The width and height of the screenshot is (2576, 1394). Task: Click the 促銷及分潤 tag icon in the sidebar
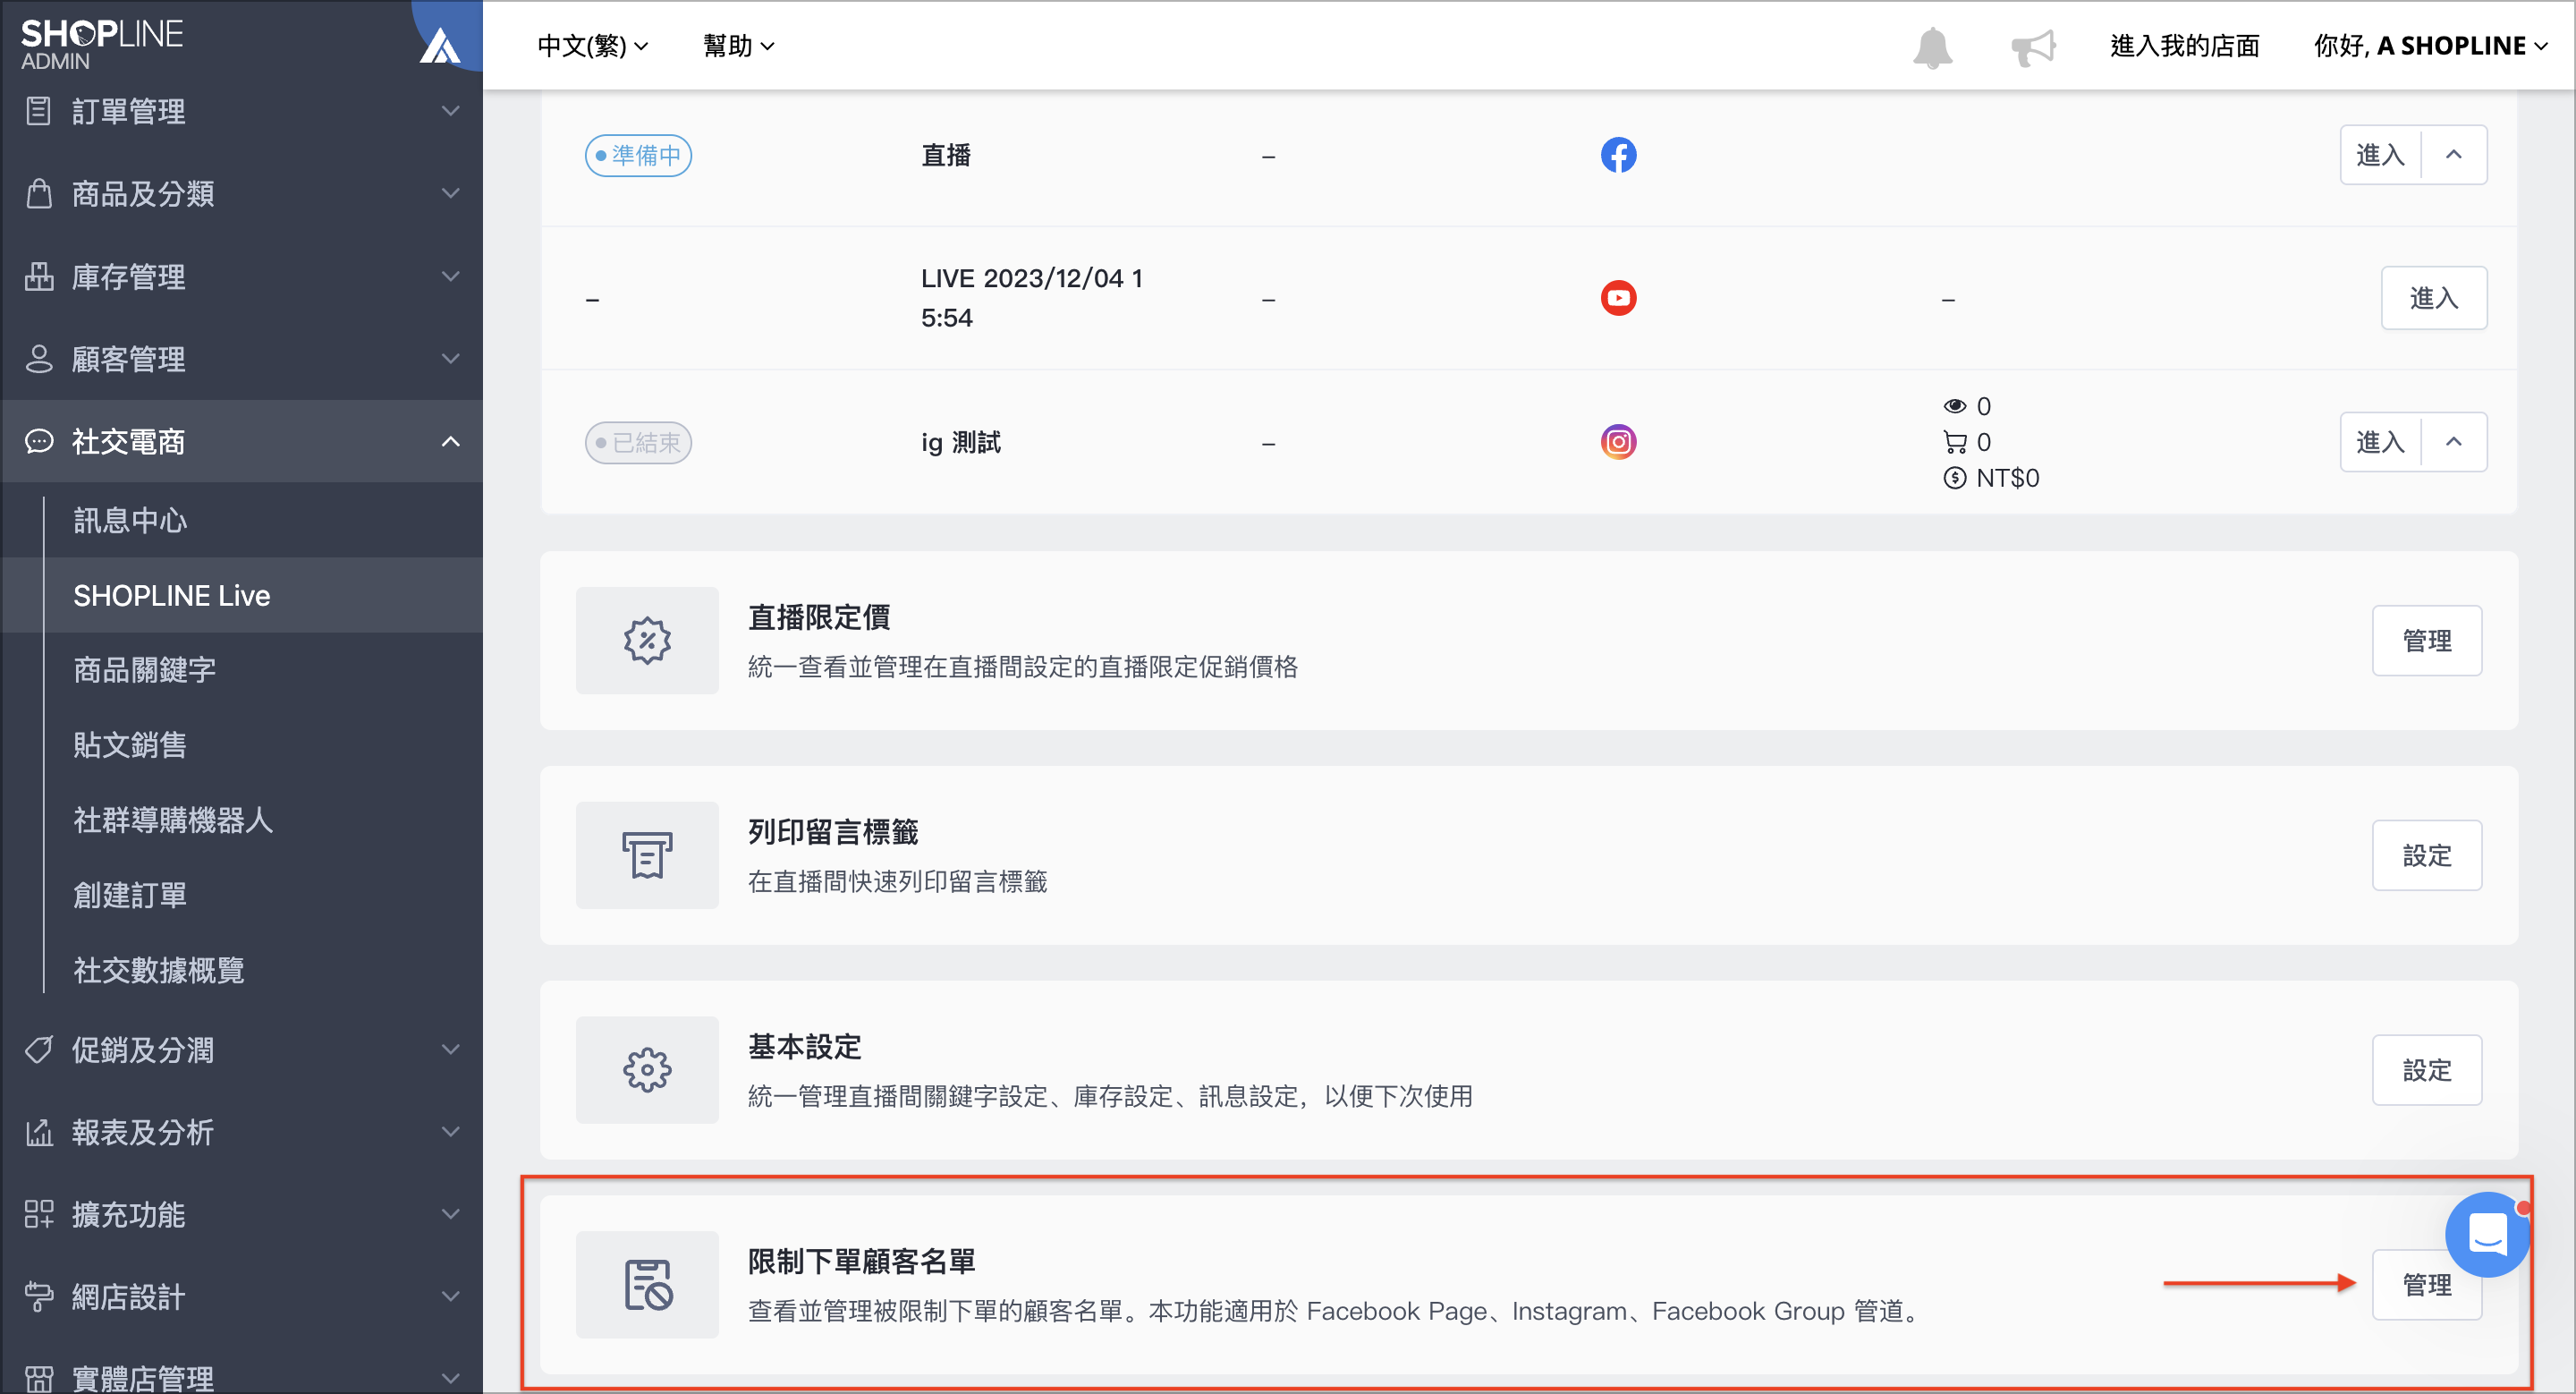[38, 1050]
